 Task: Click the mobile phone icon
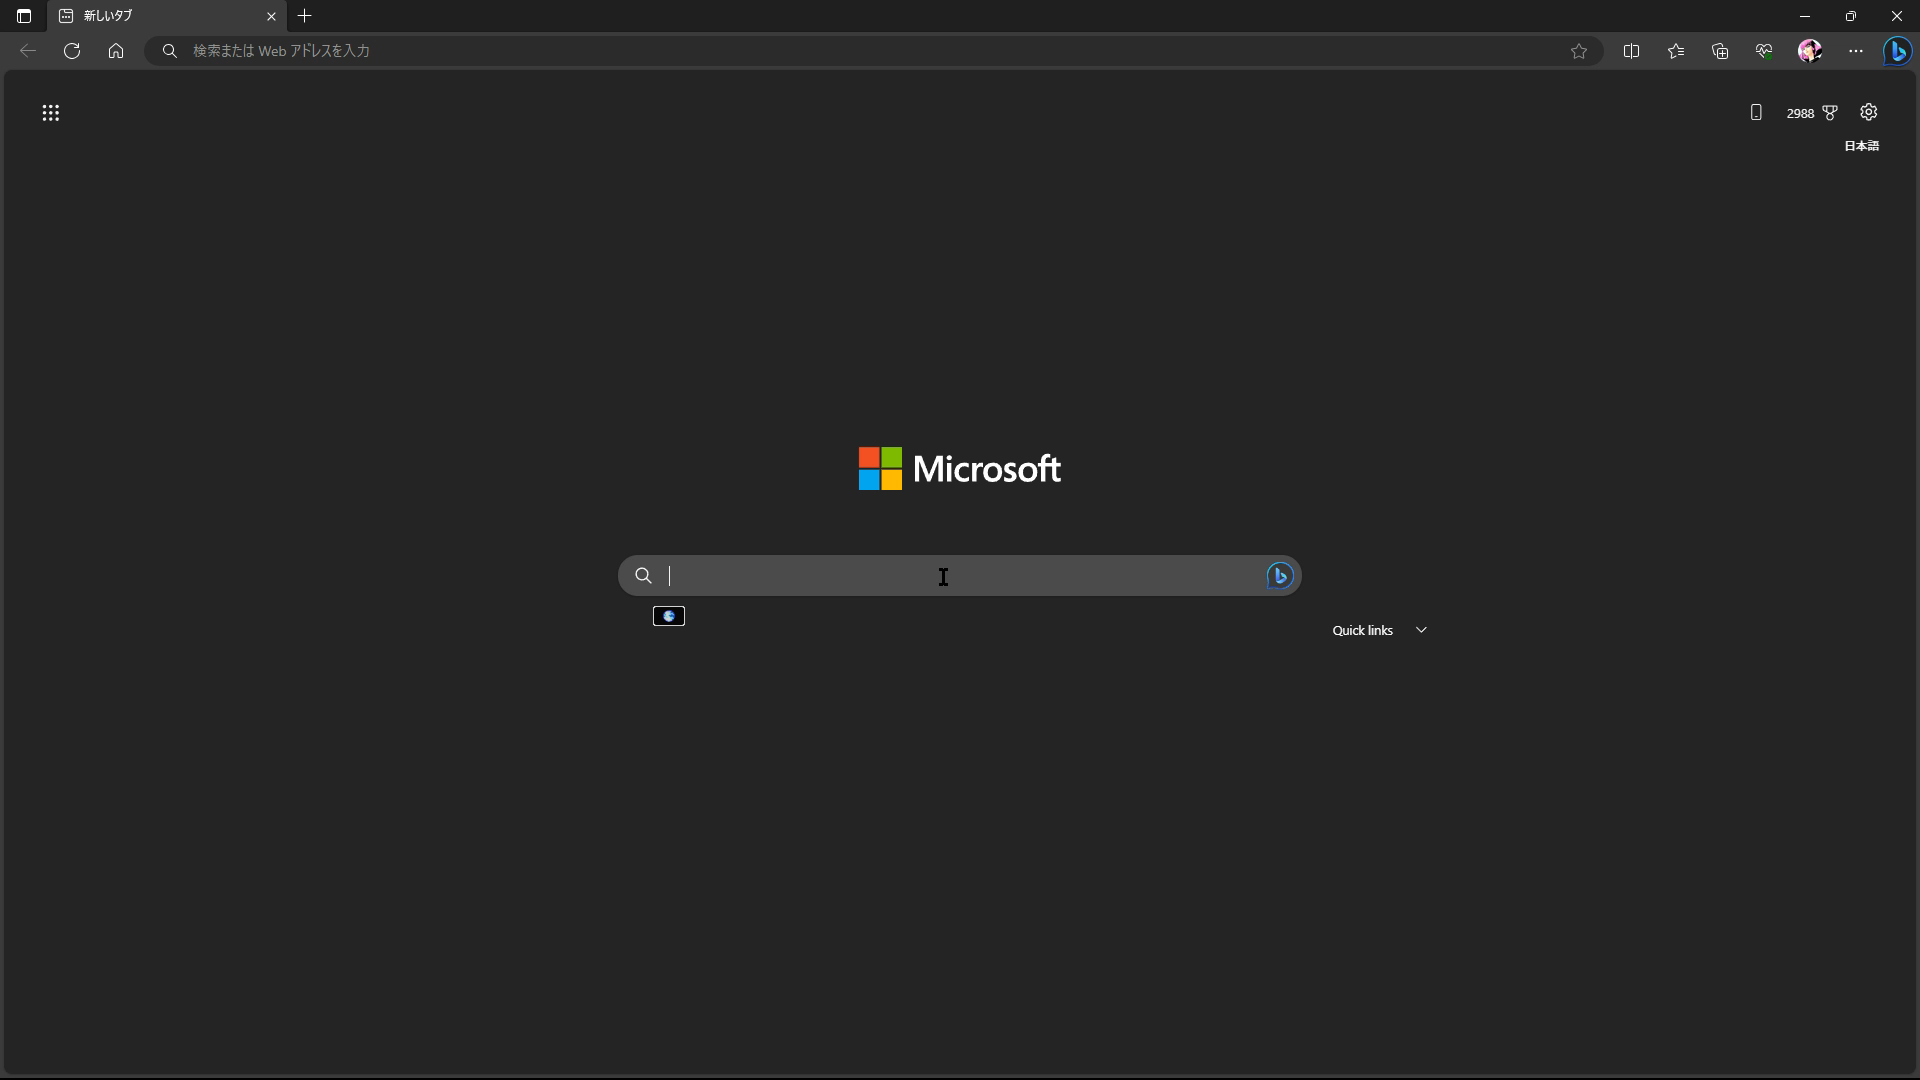point(1756,113)
